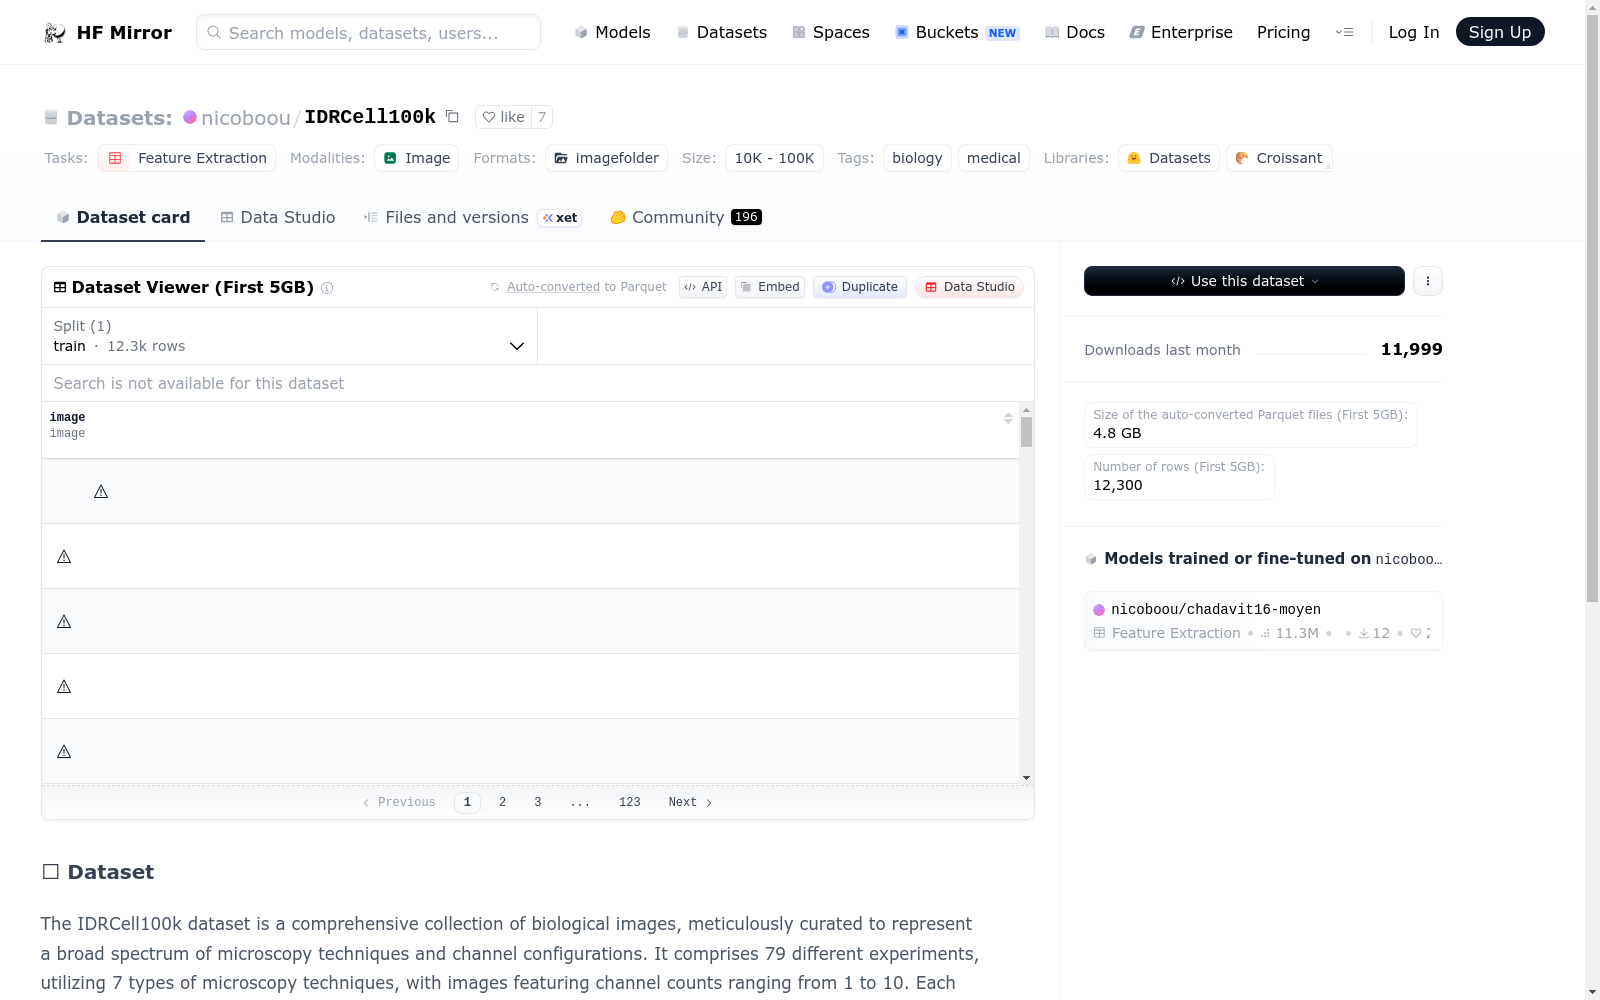Image resolution: width=1600 pixels, height=1000 pixels.
Task: Click the 11,999 downloads value
Action: pos(1411,349)
